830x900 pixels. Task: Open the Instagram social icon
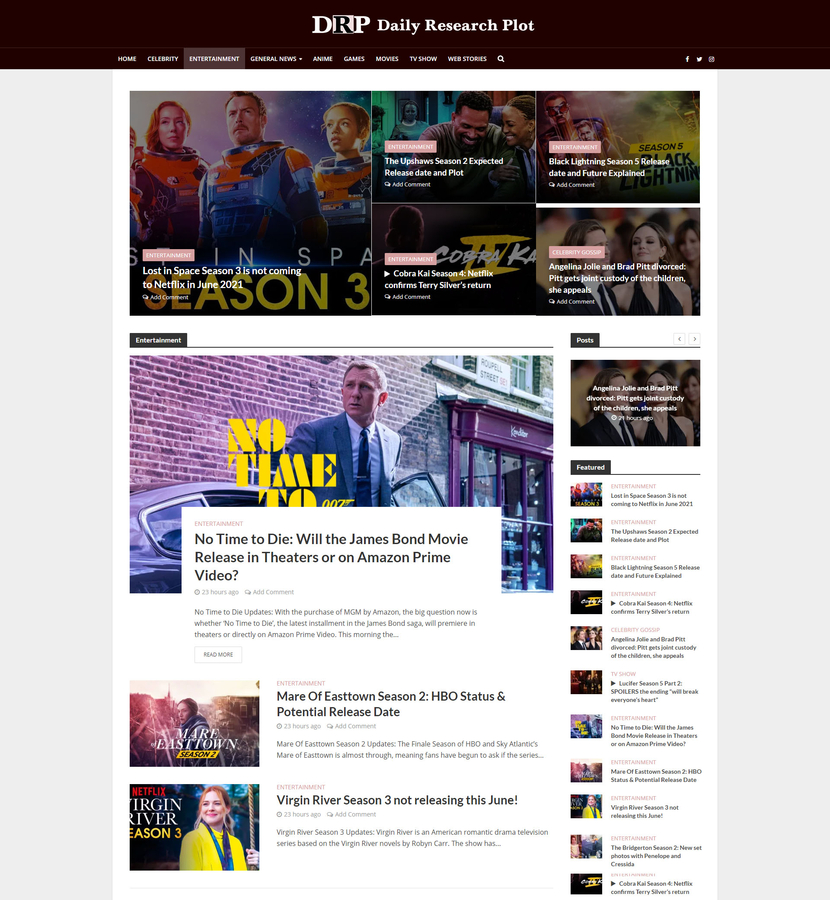pos(711,59)
